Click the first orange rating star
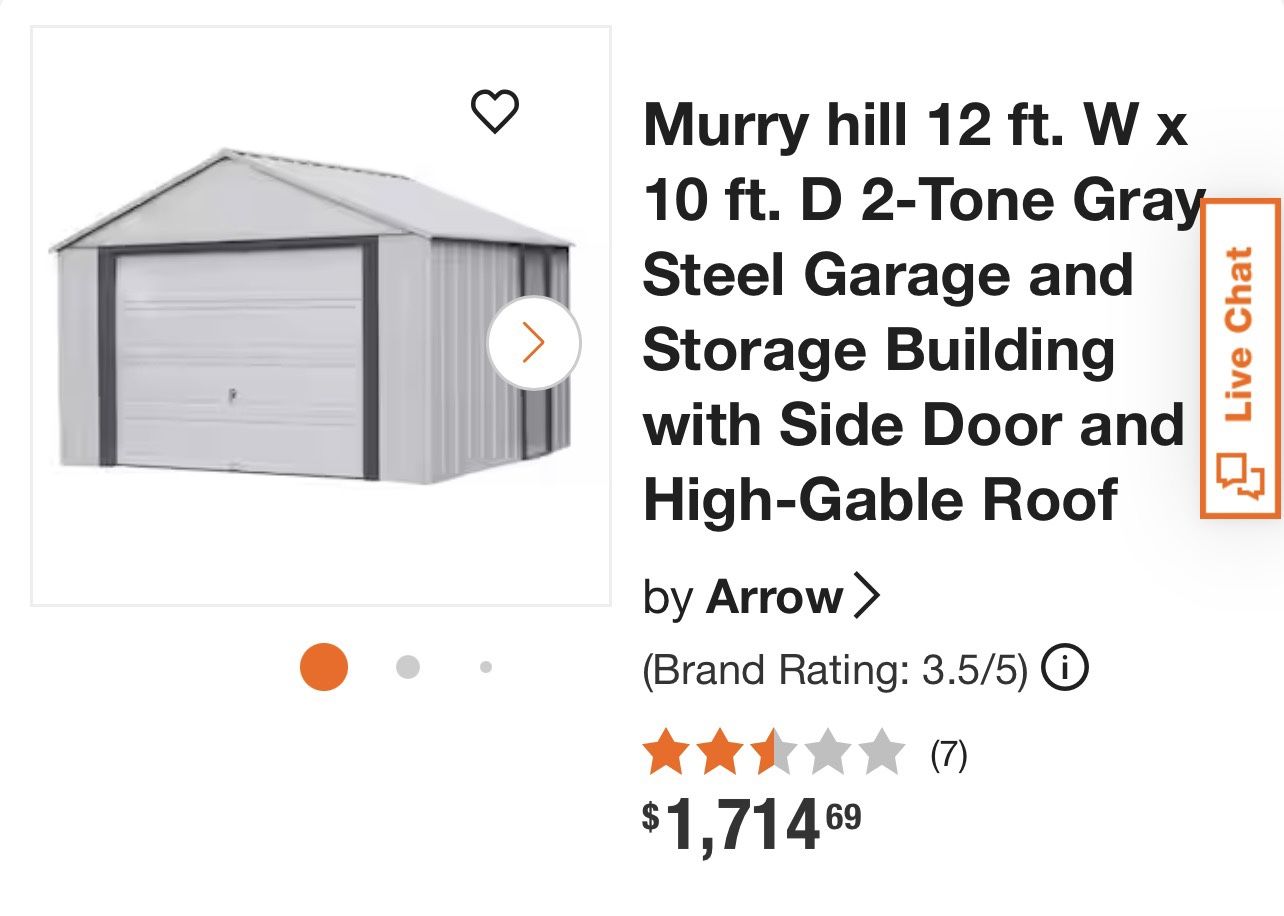This screenshot has width=1284, height=916. [663, 753]
